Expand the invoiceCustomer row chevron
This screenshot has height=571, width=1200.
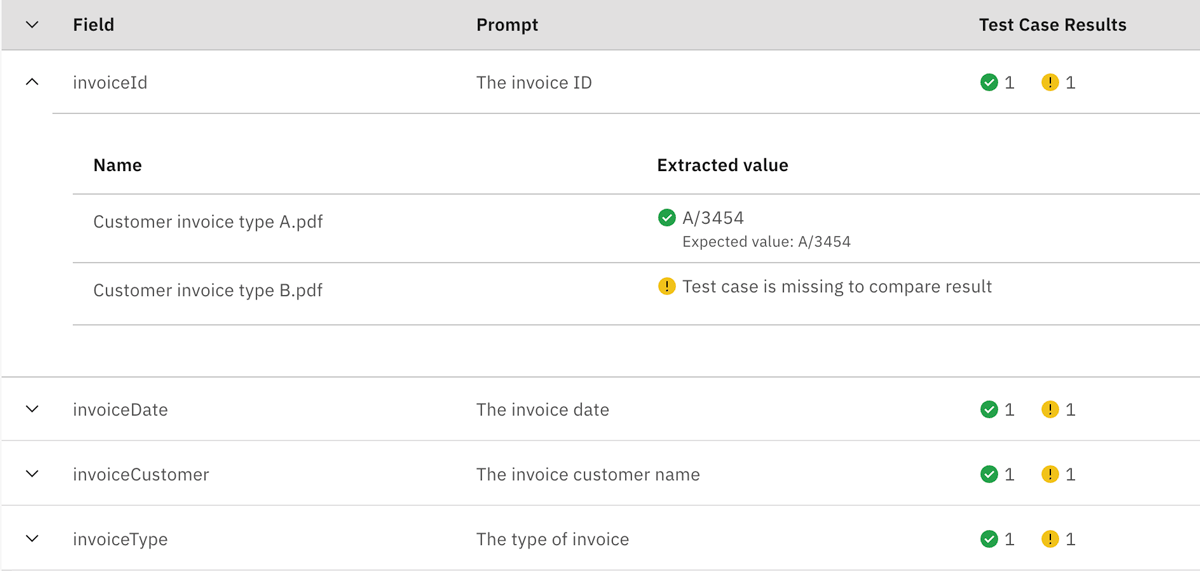[32, 474]
